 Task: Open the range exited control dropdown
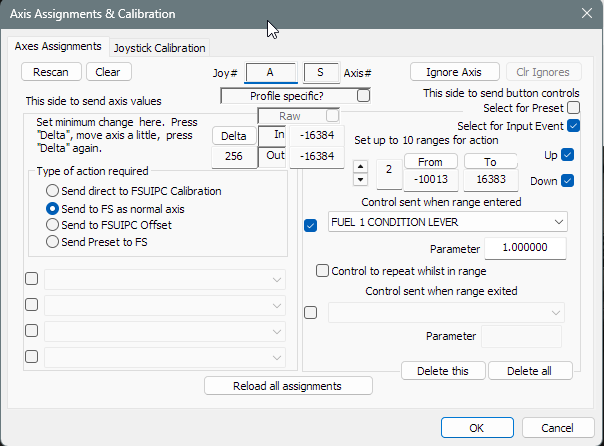[446, 312]
